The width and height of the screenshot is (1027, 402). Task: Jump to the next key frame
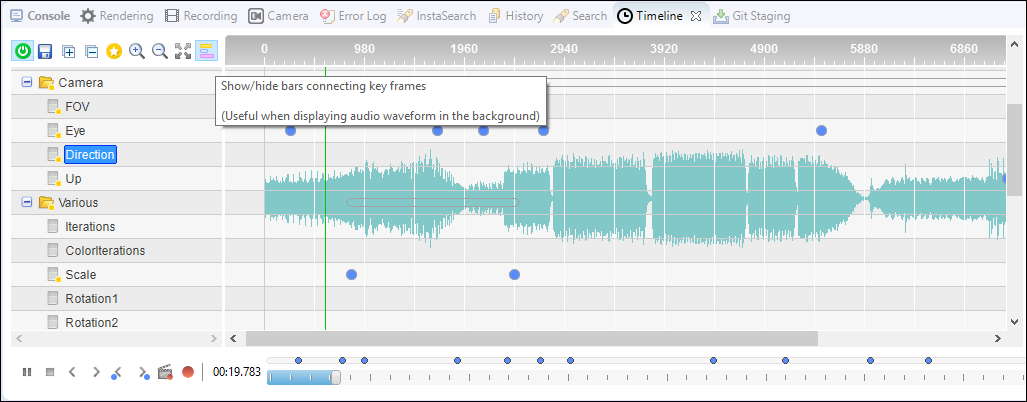(x=143, y=372)
